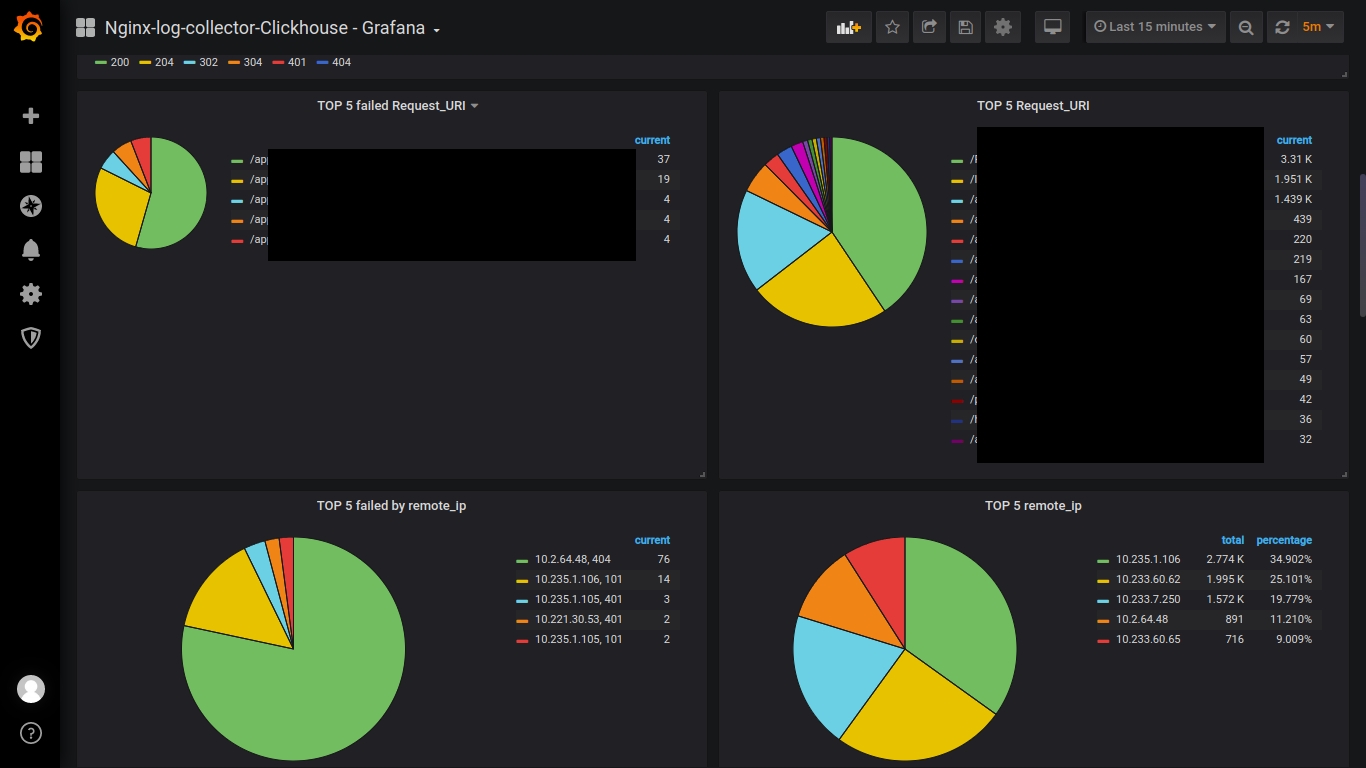Open Explore compass icon in sidebar
Viewport: 1366px width, 768px height.
pos(31,206)
